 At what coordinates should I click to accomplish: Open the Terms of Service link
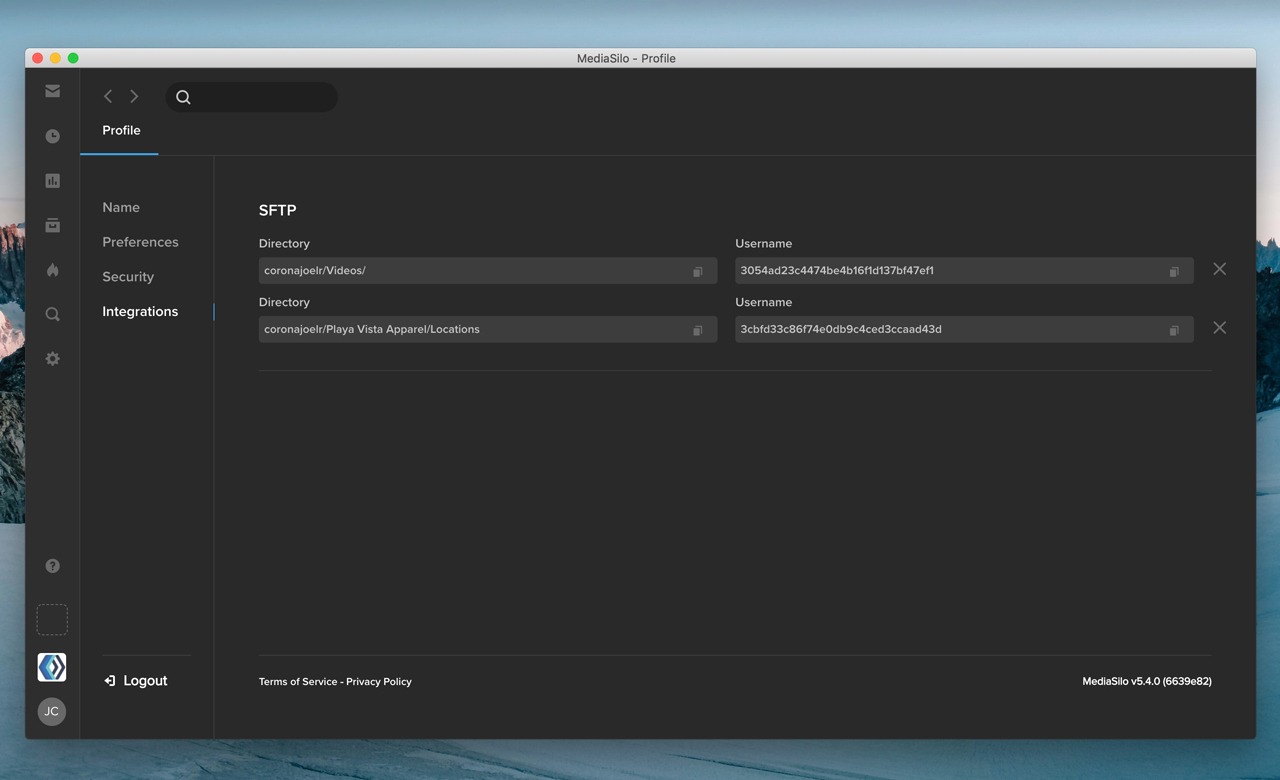click(x=298, y=682)
